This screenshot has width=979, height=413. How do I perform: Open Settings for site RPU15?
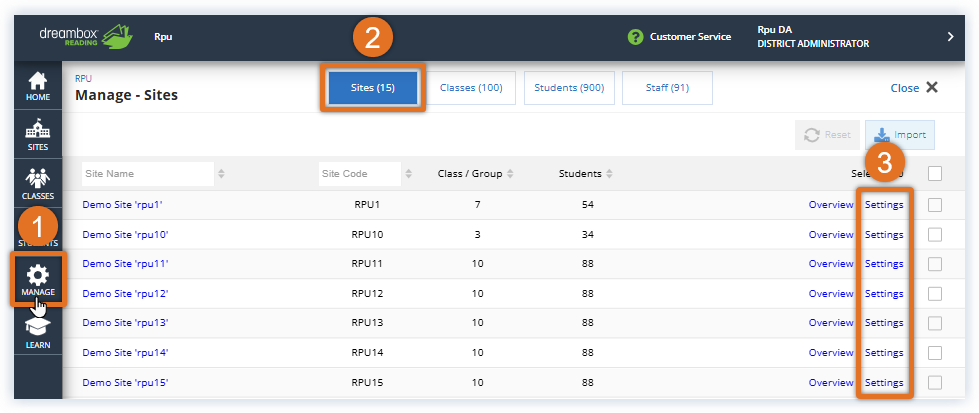[884, 382]
